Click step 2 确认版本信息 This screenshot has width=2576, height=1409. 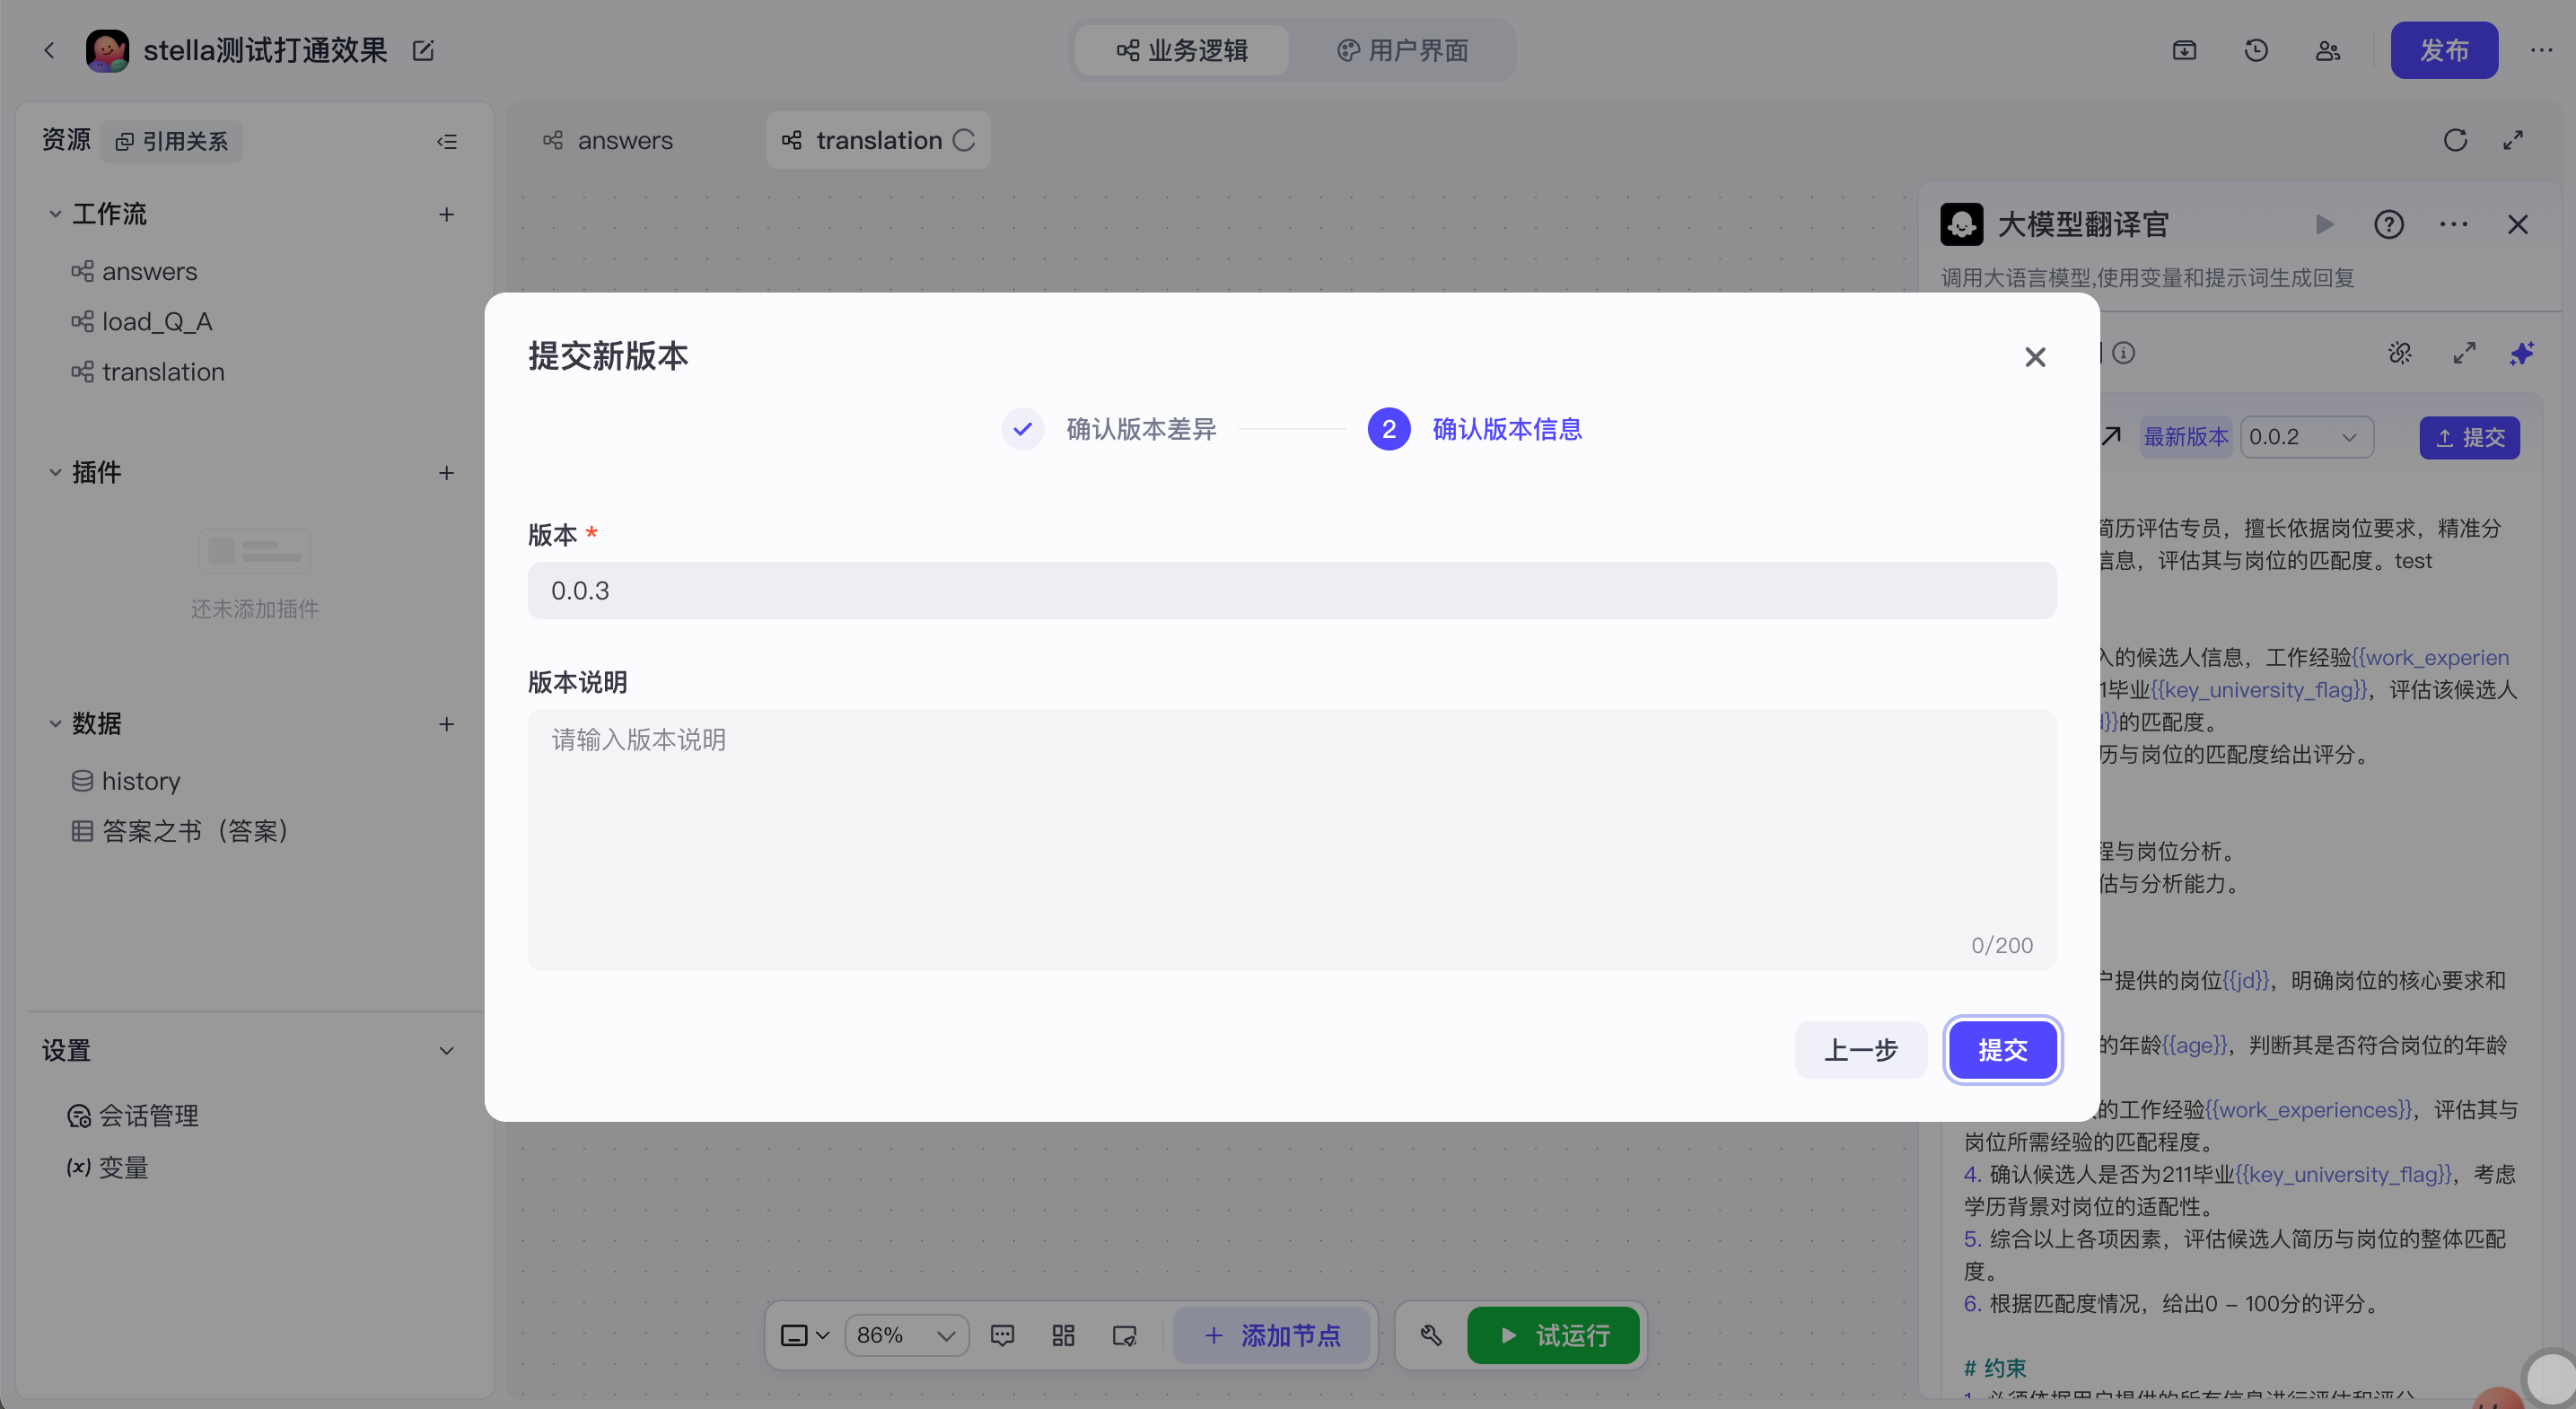tap(1475, 429)
